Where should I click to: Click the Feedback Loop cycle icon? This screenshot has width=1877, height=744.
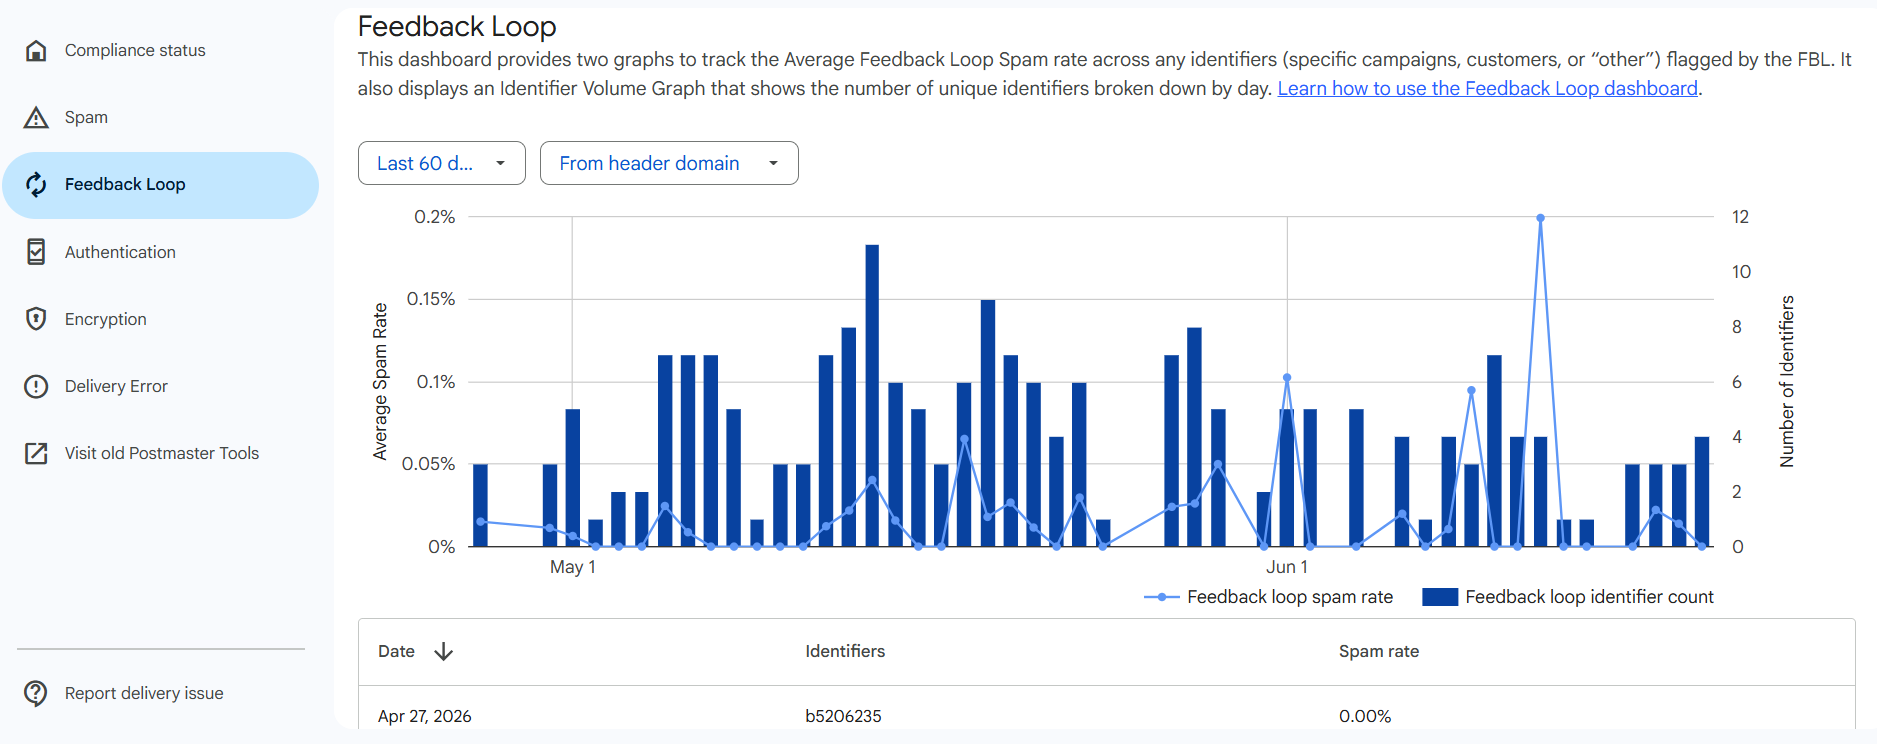pos(36,184)
